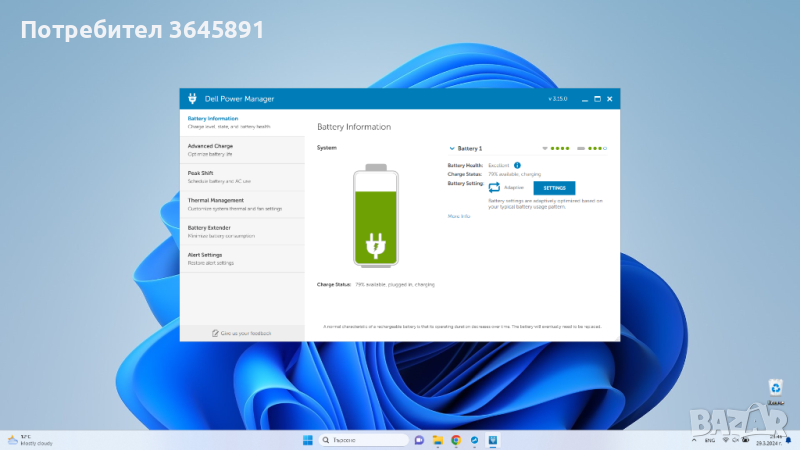Viewport: 800px width, 450px height.
Task: Click the Dell Power Manager taskbar icon
Action: pos(493,440)
